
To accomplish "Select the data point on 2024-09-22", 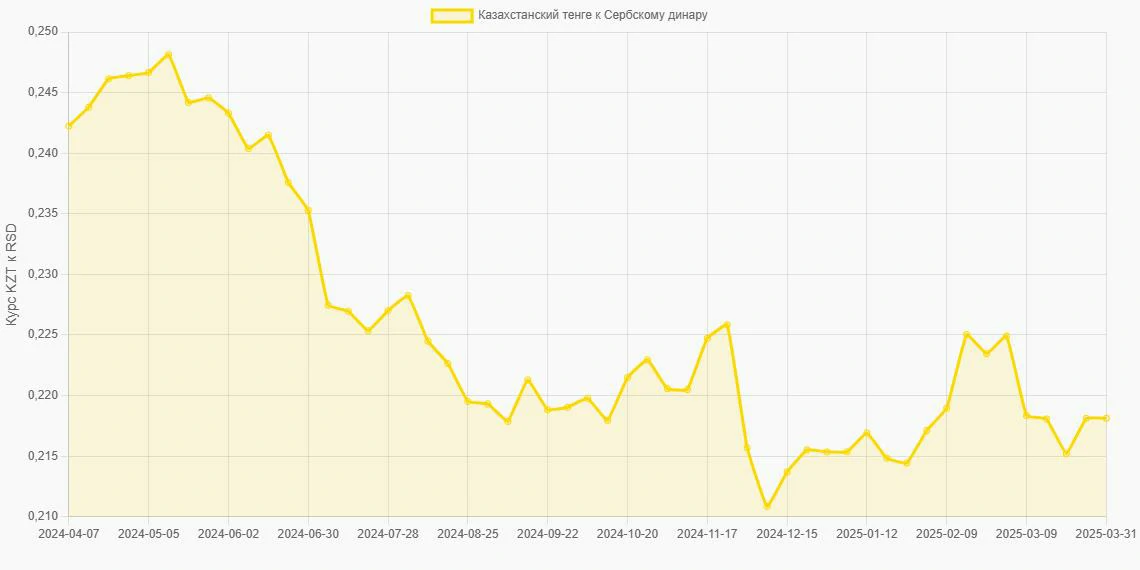I will coord(548,410).
